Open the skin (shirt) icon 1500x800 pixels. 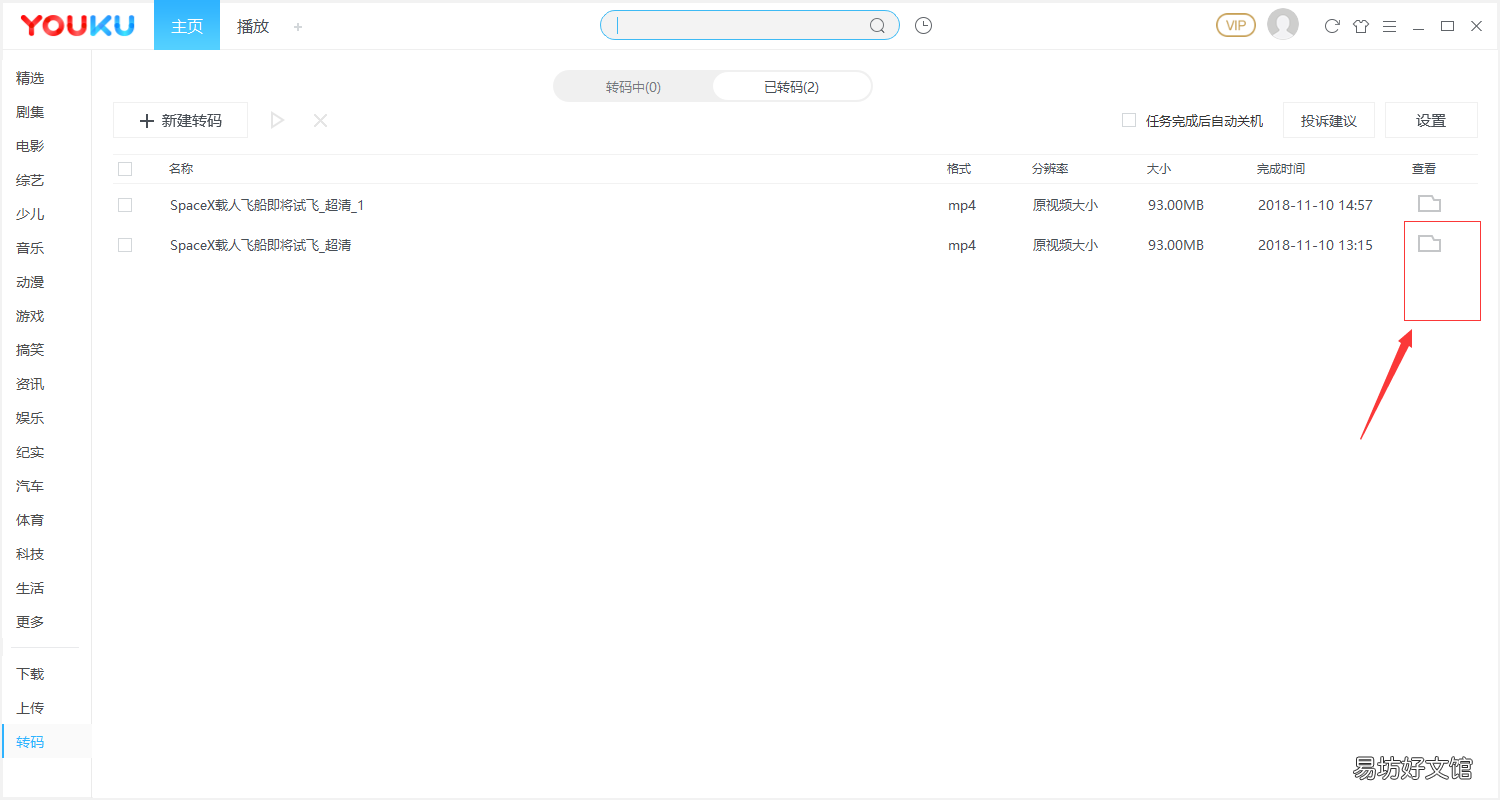point(1361,26)
